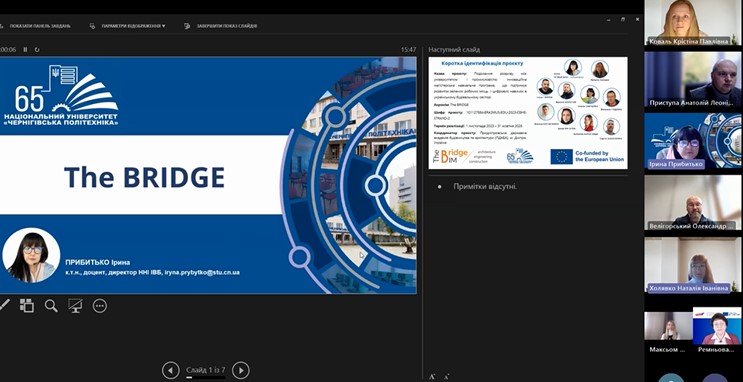This screenshot has width=743, height=382.
Task: Activate the magnifier zoom tool
Action: pos(51,306)
